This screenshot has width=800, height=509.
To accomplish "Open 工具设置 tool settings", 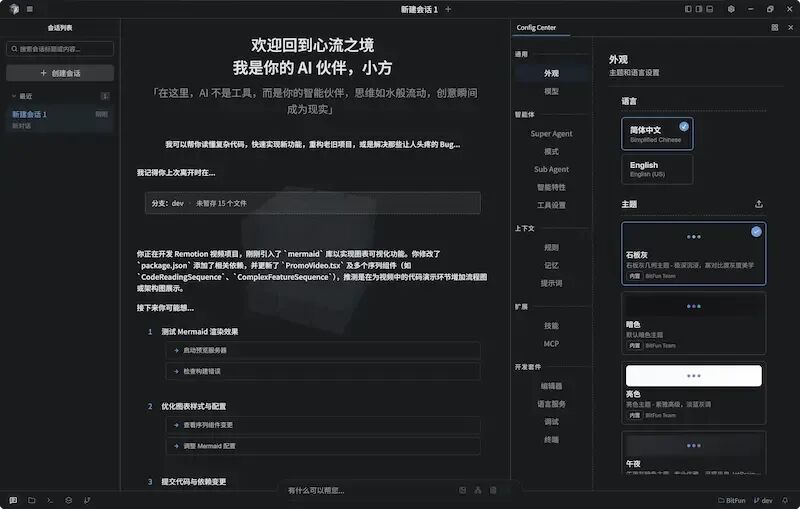I will [552, 205].
